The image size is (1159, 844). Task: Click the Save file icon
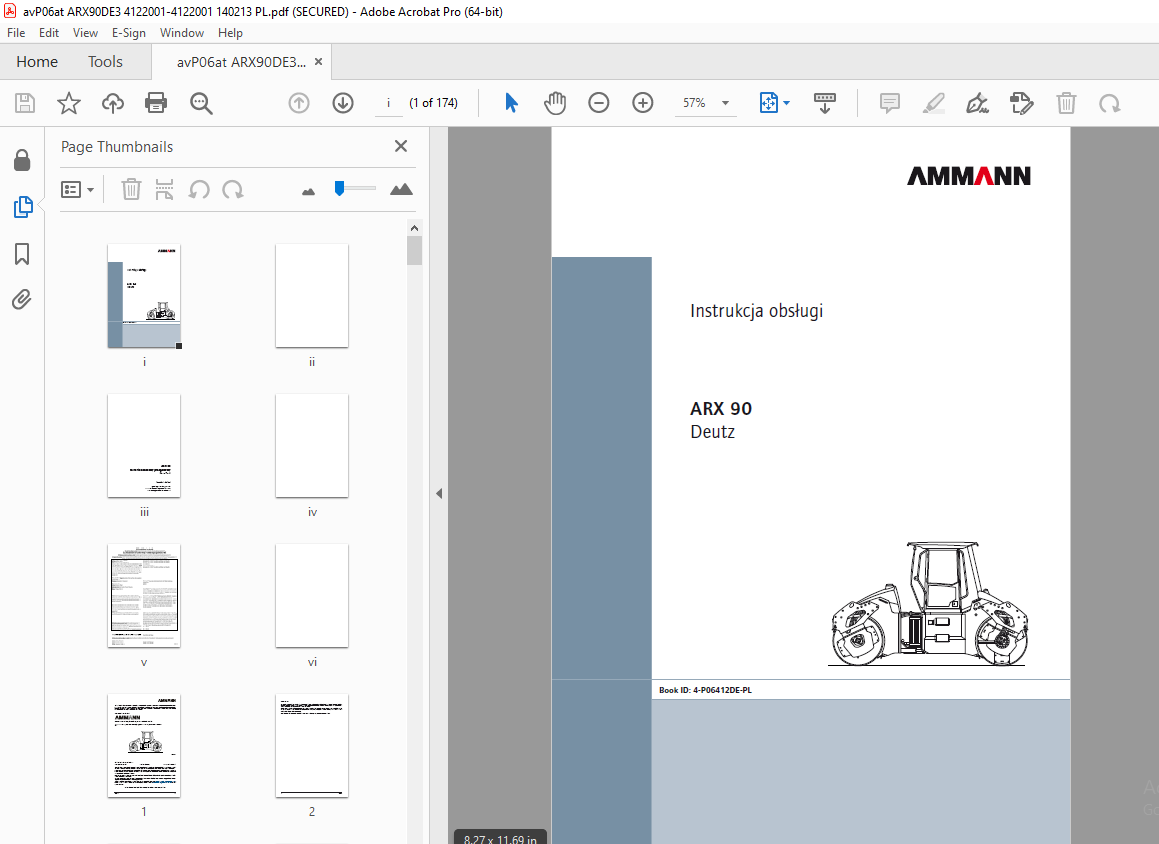(x=25, y=103)
